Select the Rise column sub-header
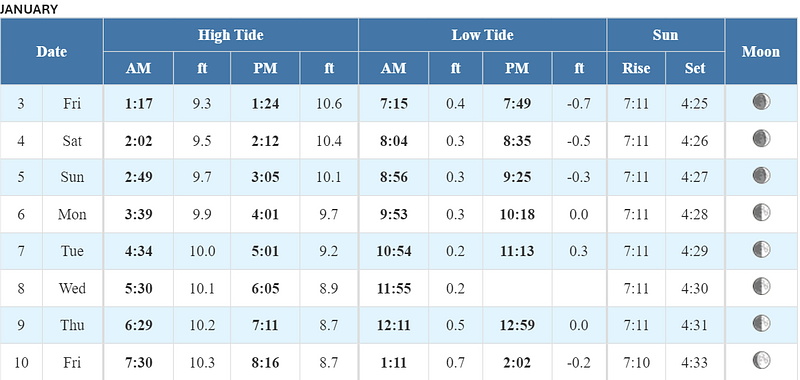Image resolution: width=800 pixels, height=380 pixels. pyautogui.click(x=636, y=68)
